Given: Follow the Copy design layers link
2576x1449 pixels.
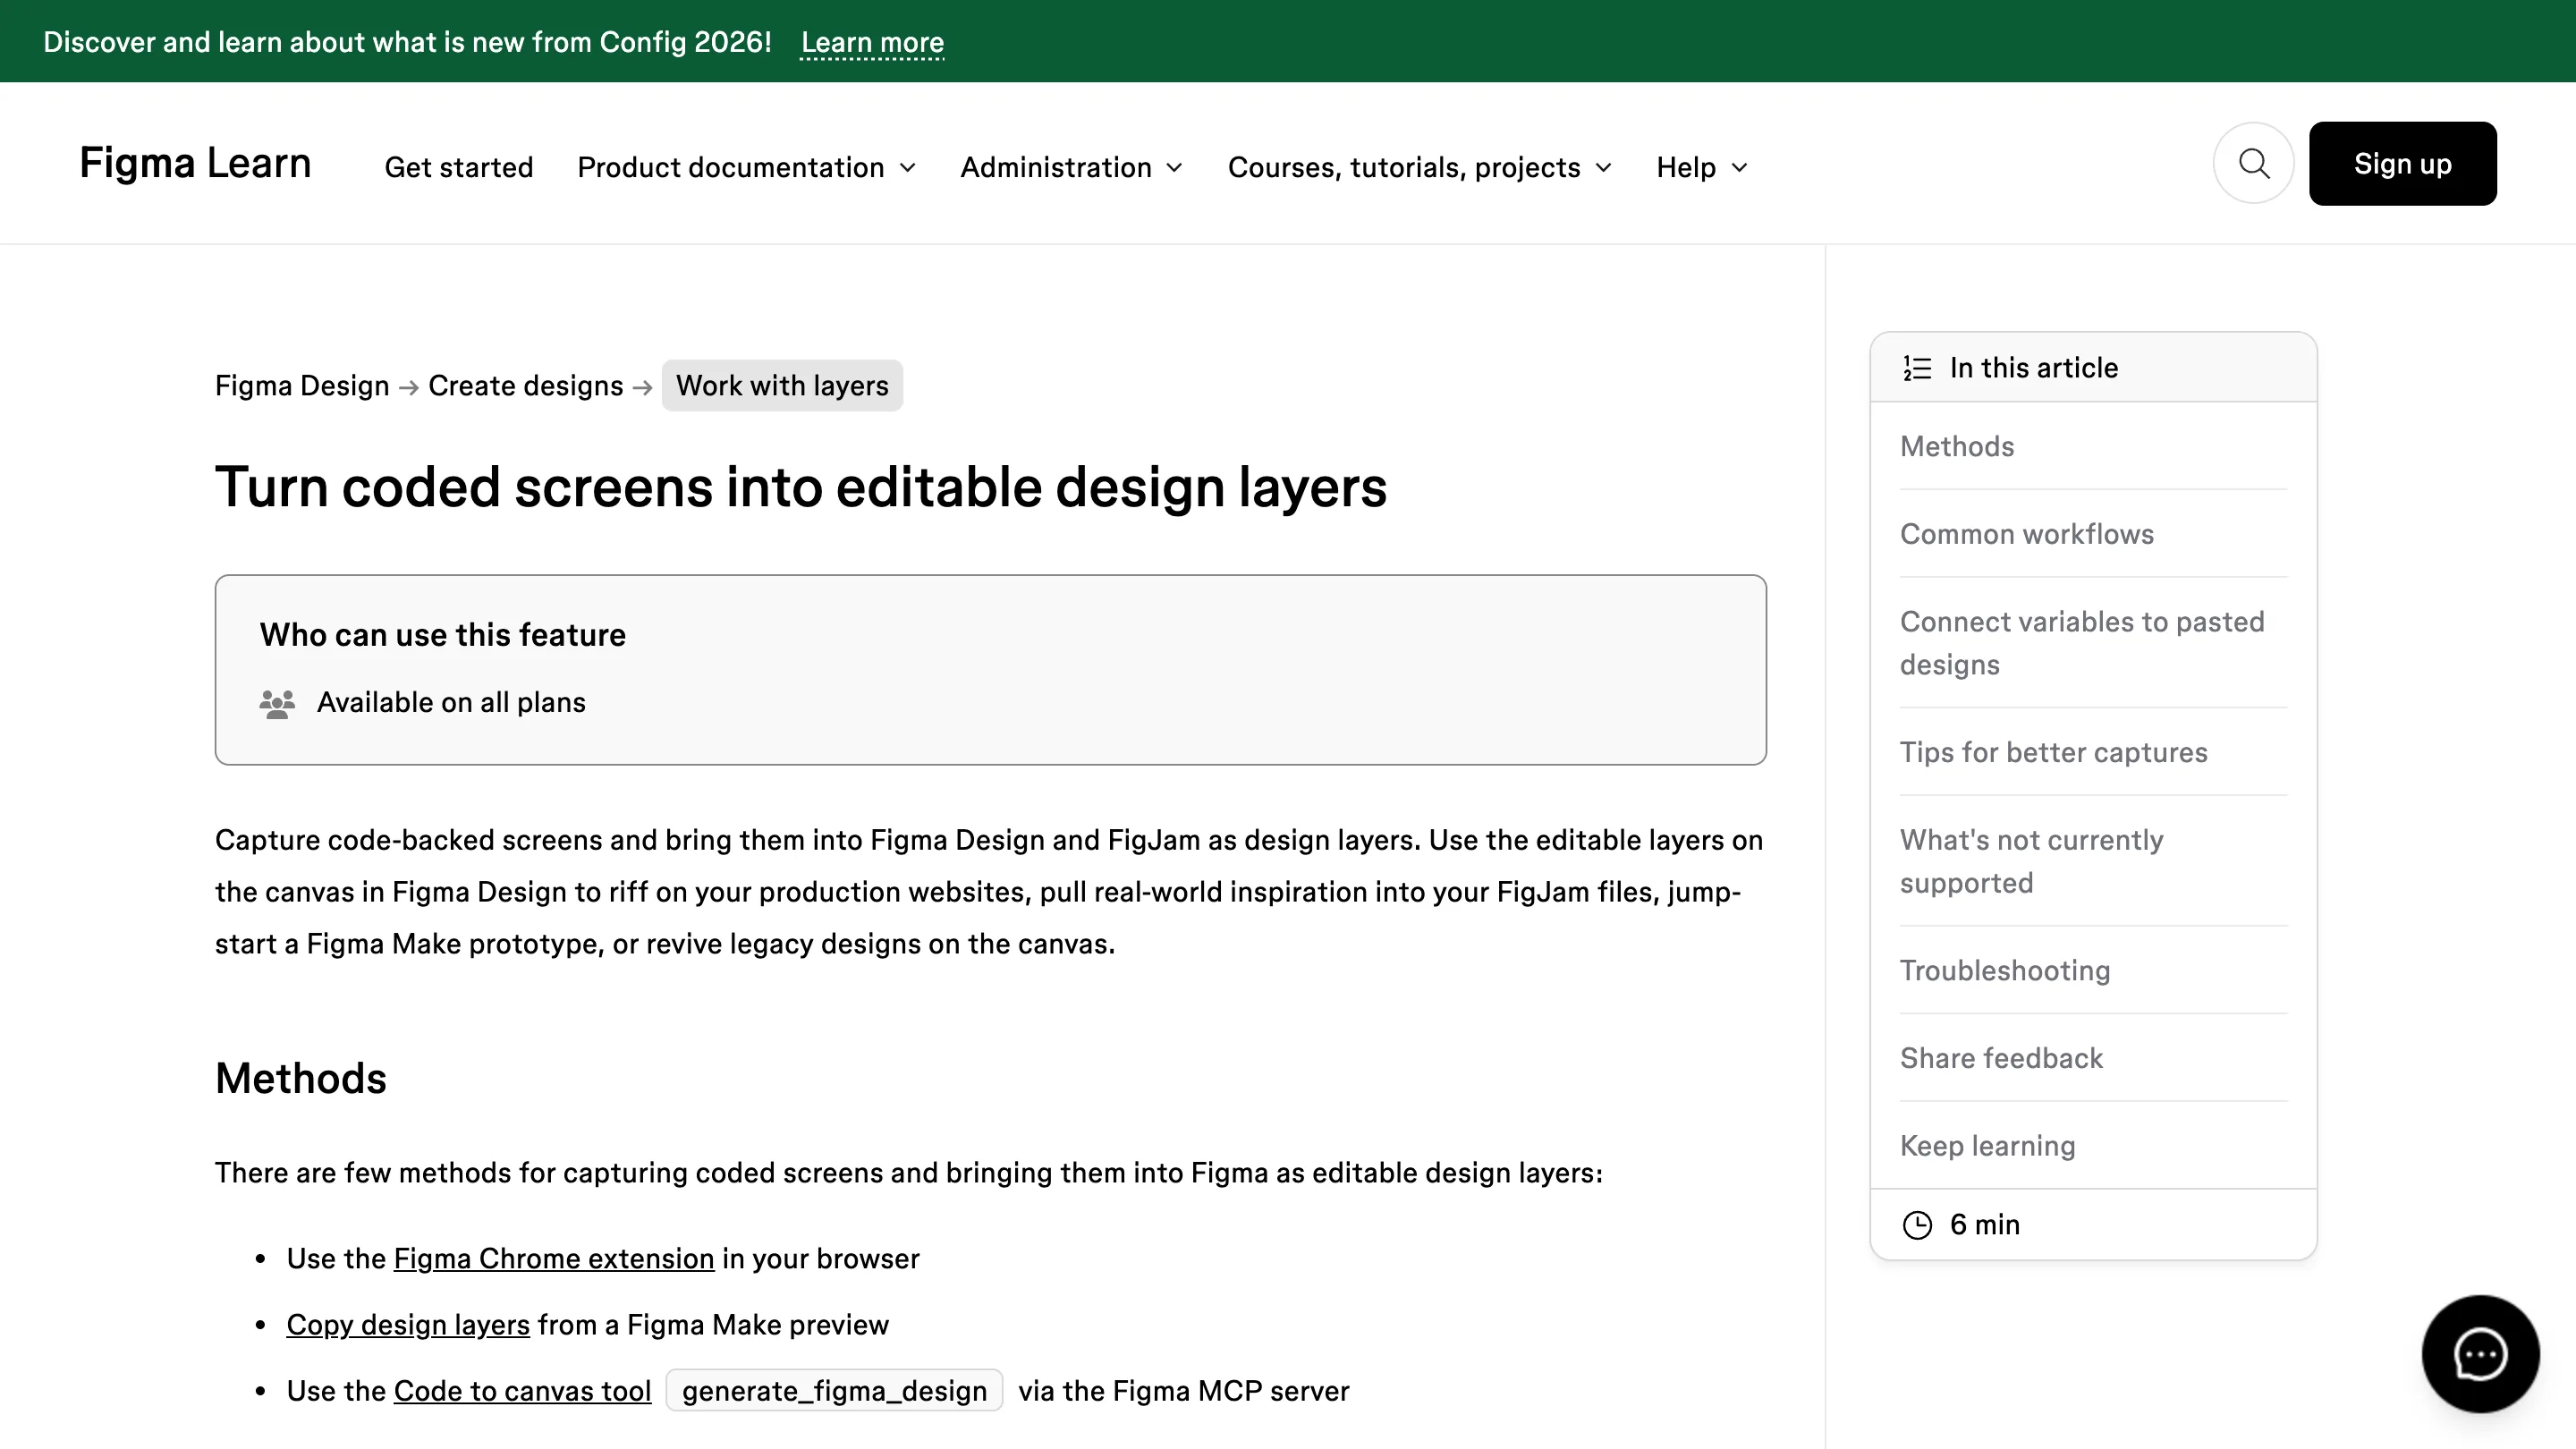Looking at the screenshot, I should point(408,1325).
